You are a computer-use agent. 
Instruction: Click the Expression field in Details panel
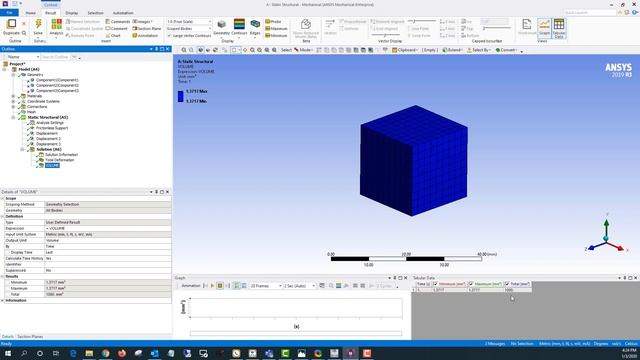(x=108, y=228)
